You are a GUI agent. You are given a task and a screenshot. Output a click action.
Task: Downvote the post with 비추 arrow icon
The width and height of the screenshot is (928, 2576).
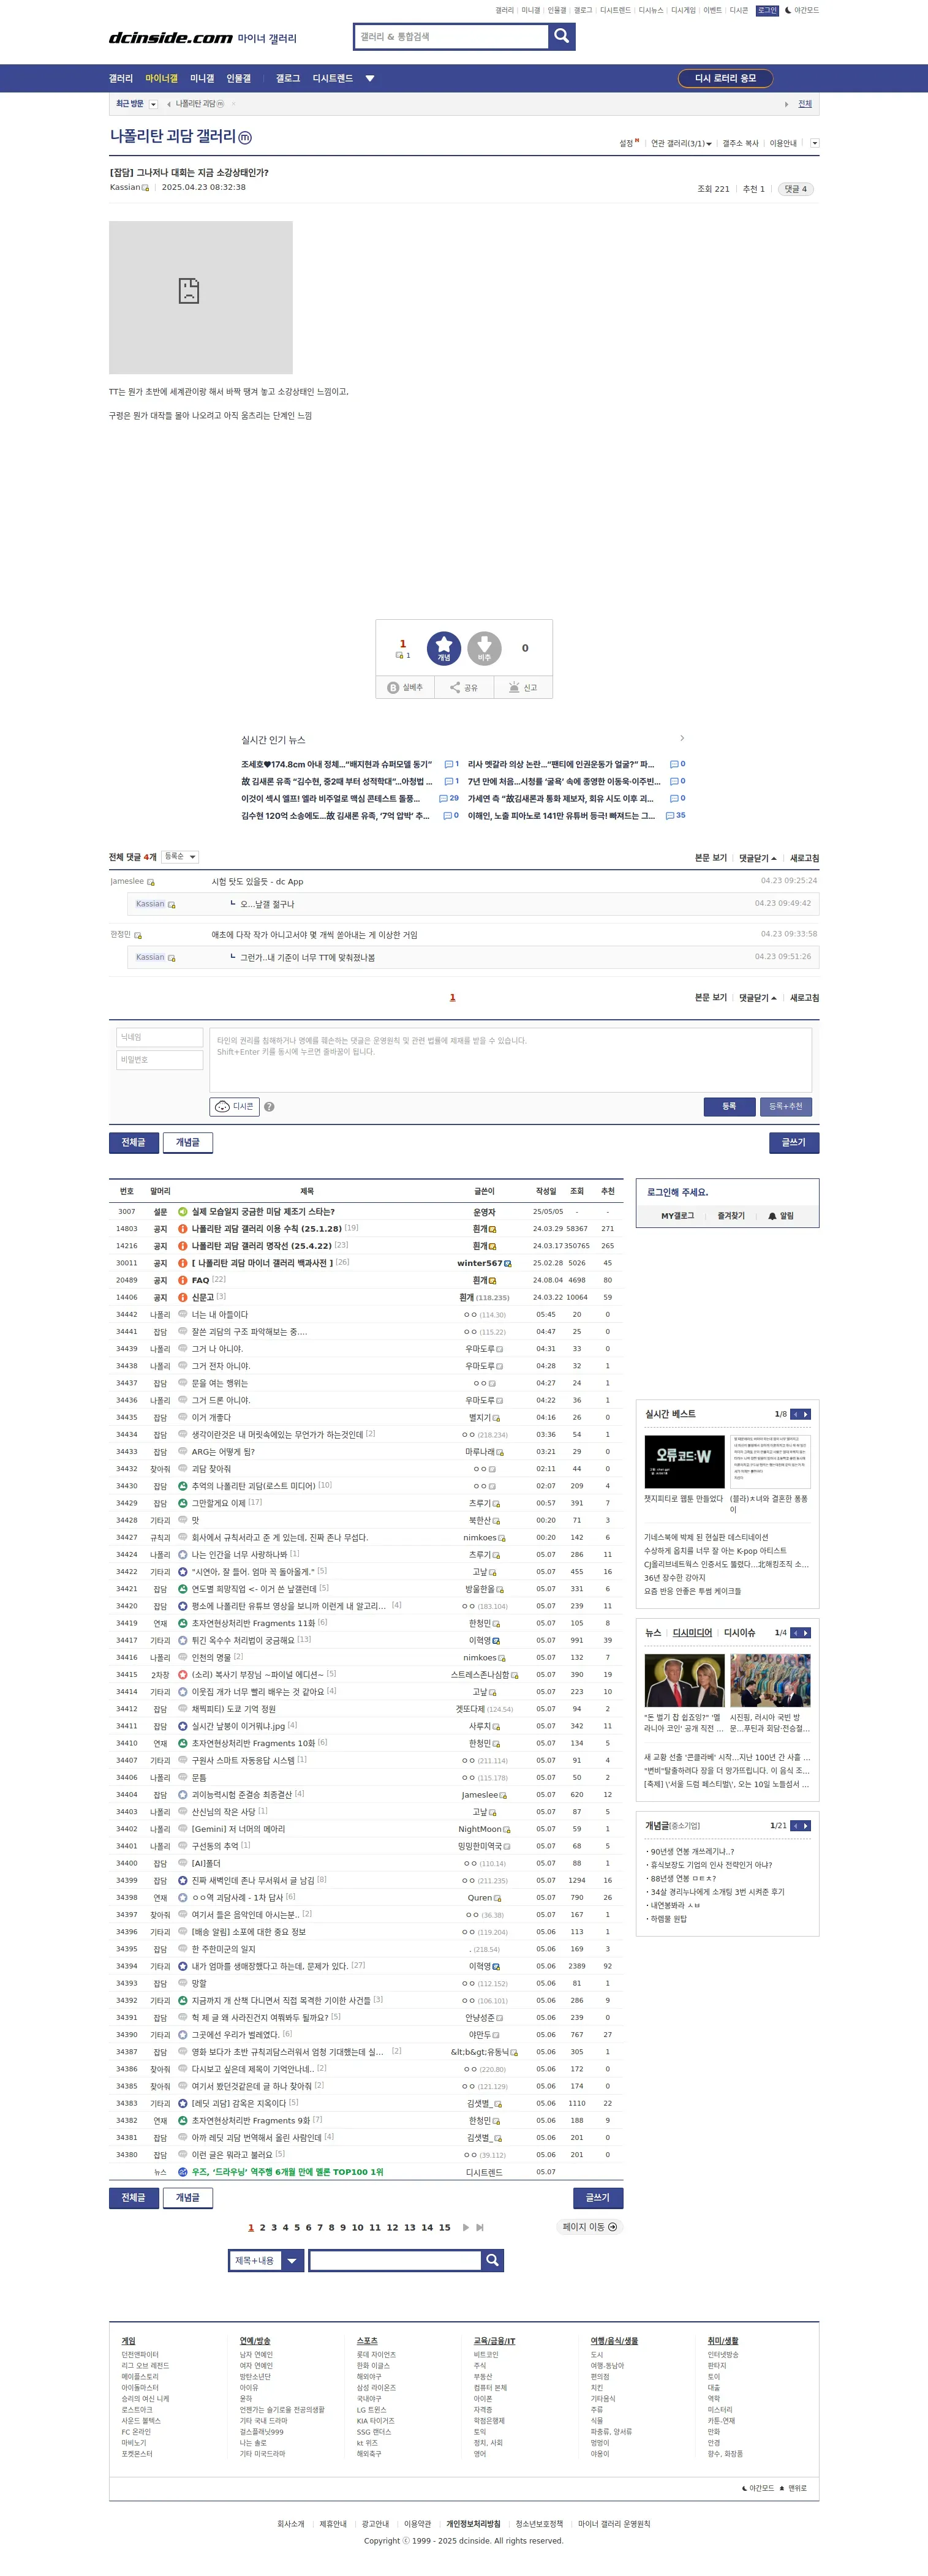484,648
